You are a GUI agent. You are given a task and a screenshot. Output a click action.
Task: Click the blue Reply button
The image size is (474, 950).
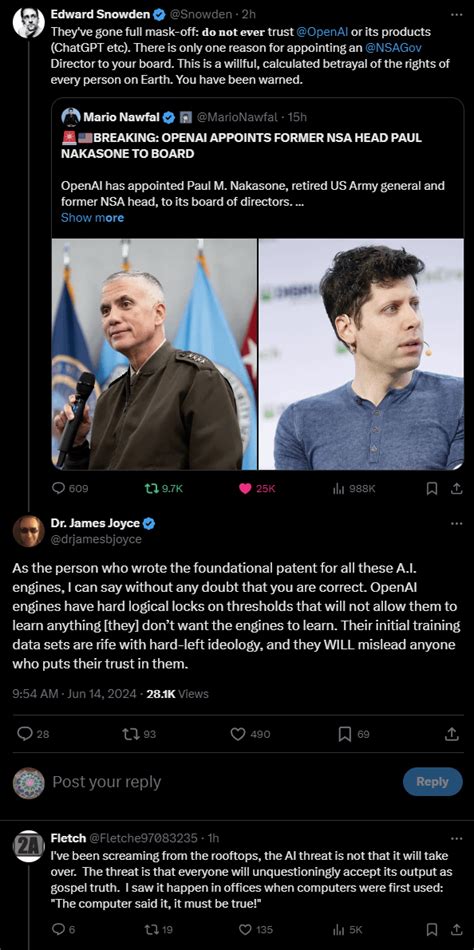(433, 782)
